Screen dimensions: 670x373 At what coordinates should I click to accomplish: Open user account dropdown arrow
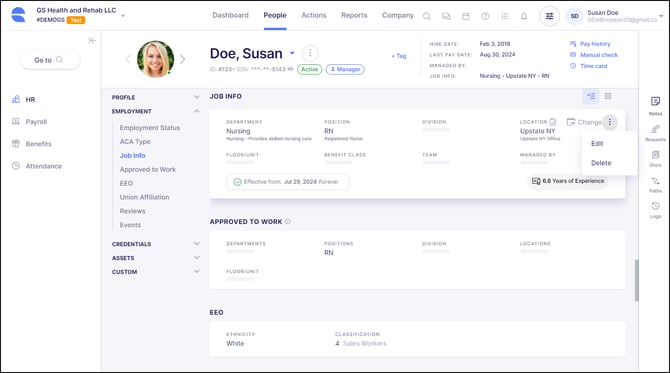661,16
